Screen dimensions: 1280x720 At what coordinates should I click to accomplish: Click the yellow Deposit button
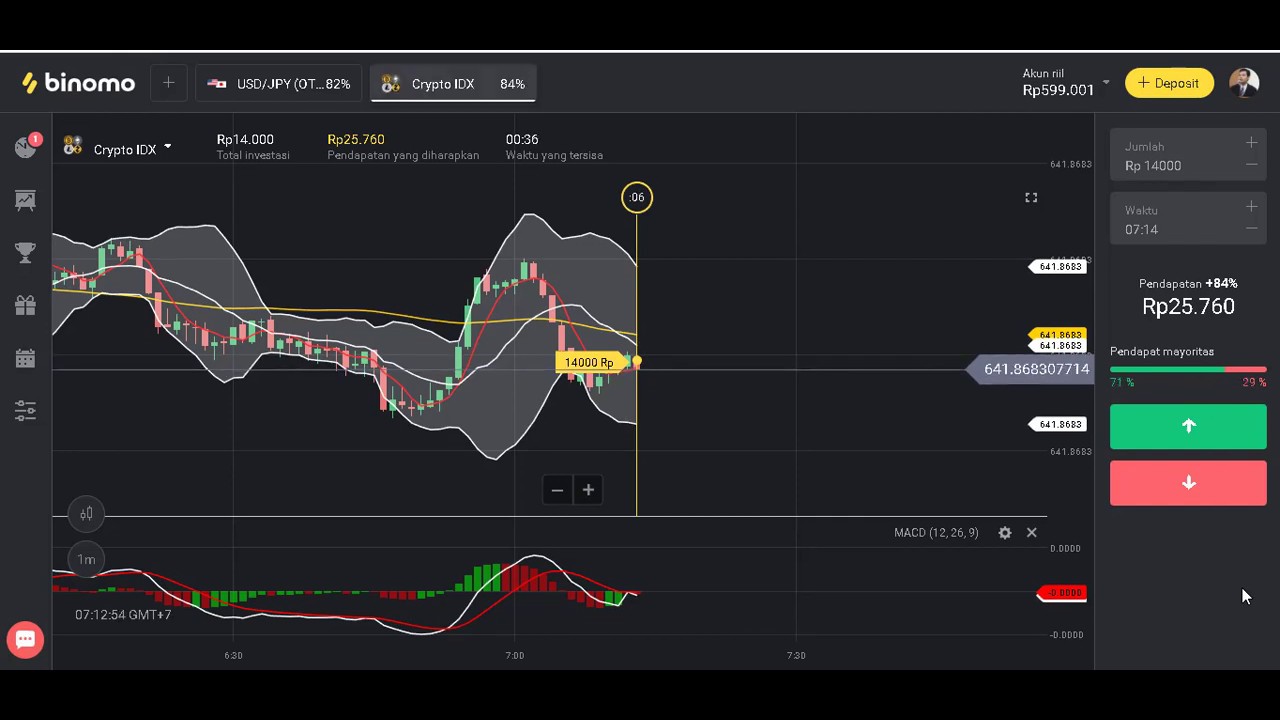point(1169,83)
